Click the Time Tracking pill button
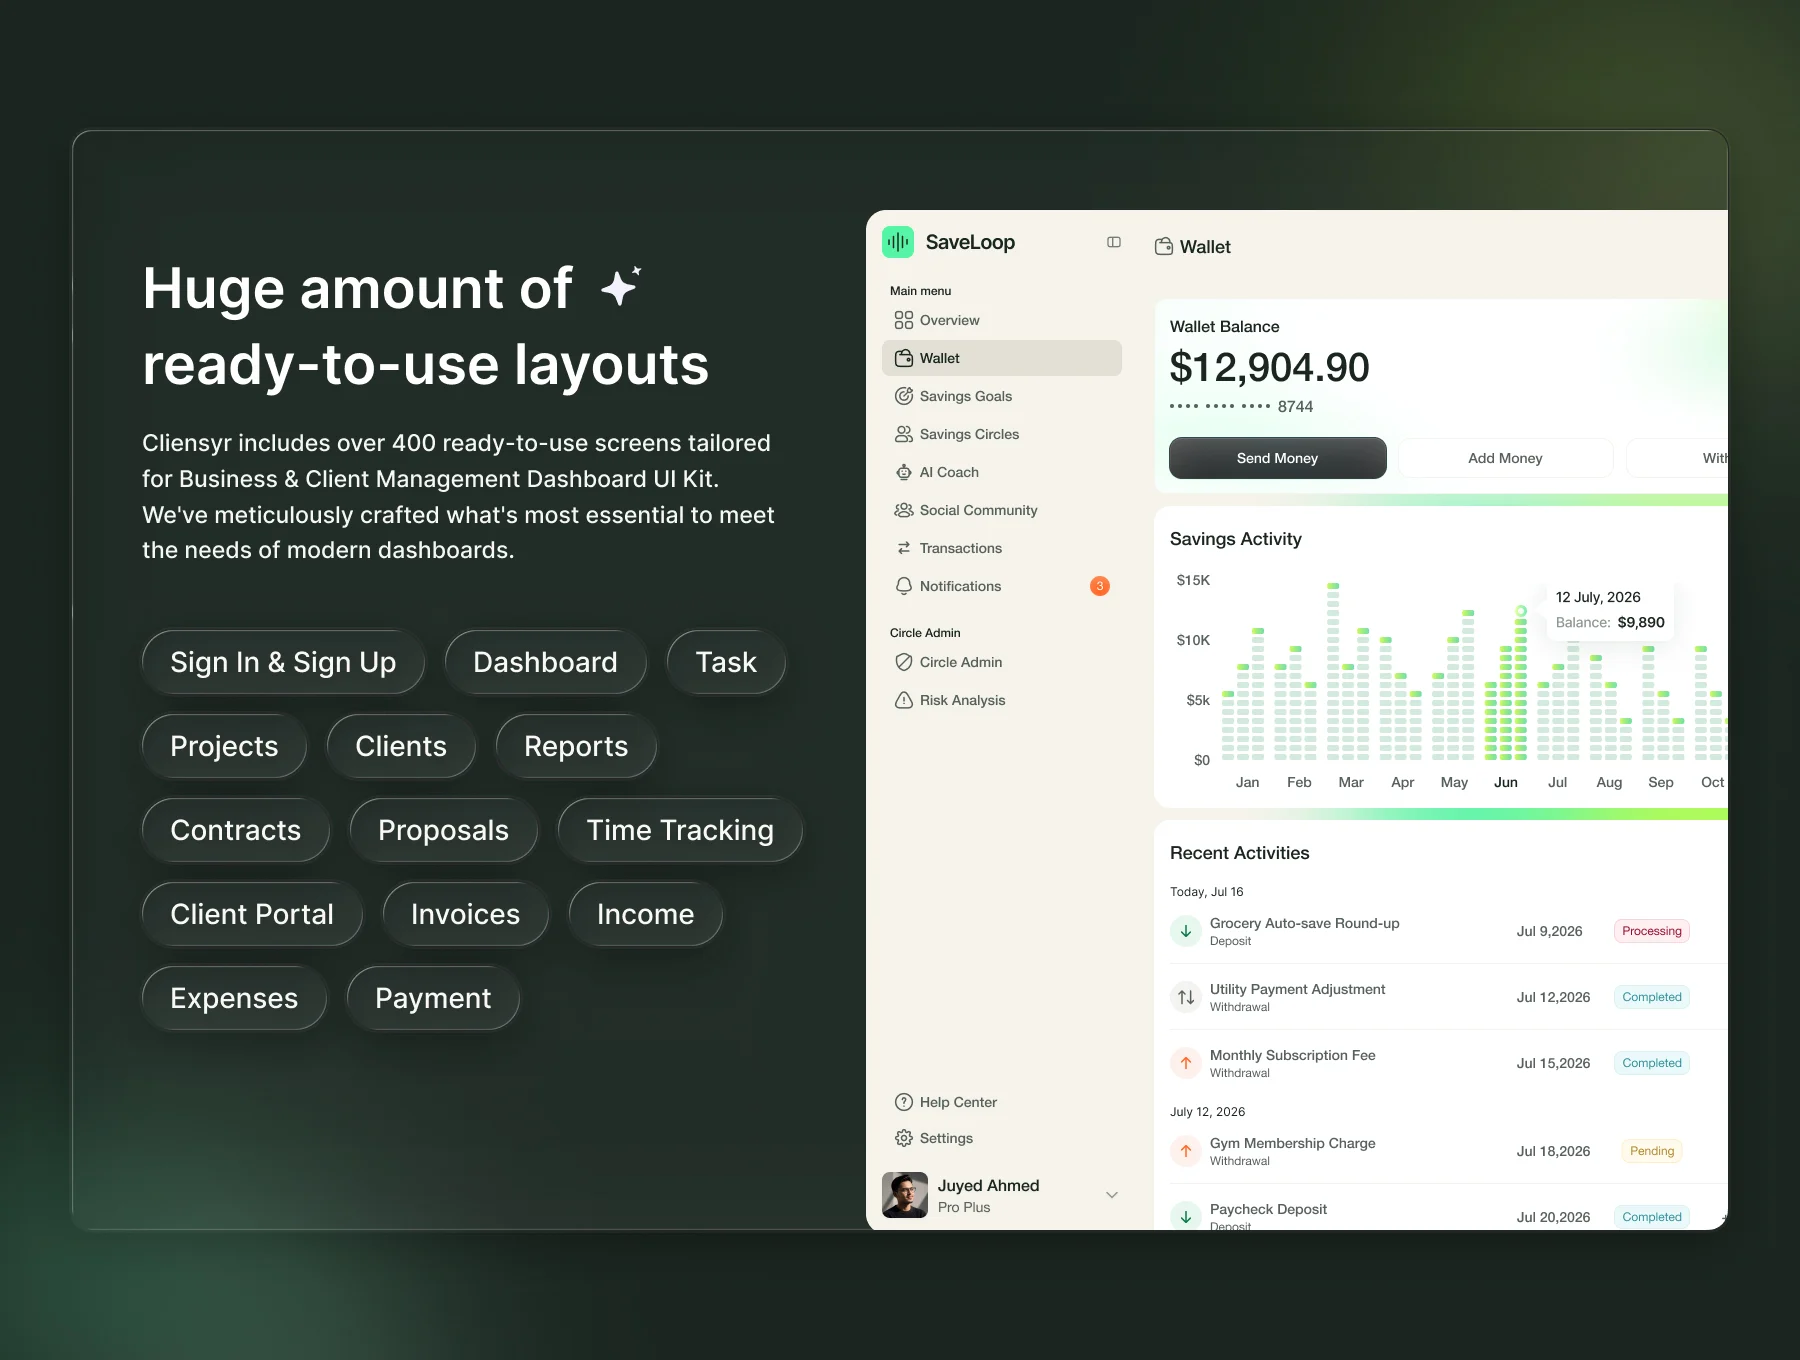 pyautogui.click(x=680, y=830)
